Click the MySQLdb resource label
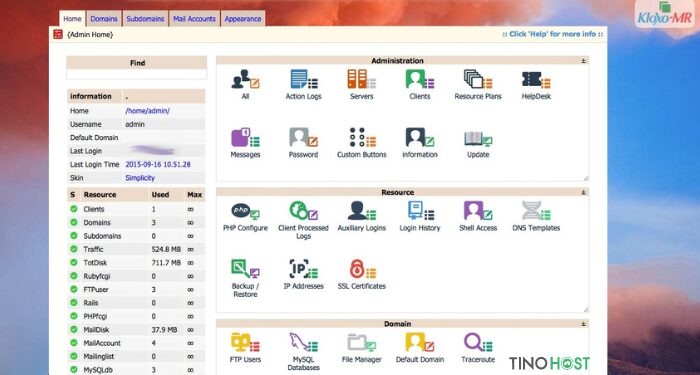Viewport: 700px width, 375px height. (x=98, y=370)
